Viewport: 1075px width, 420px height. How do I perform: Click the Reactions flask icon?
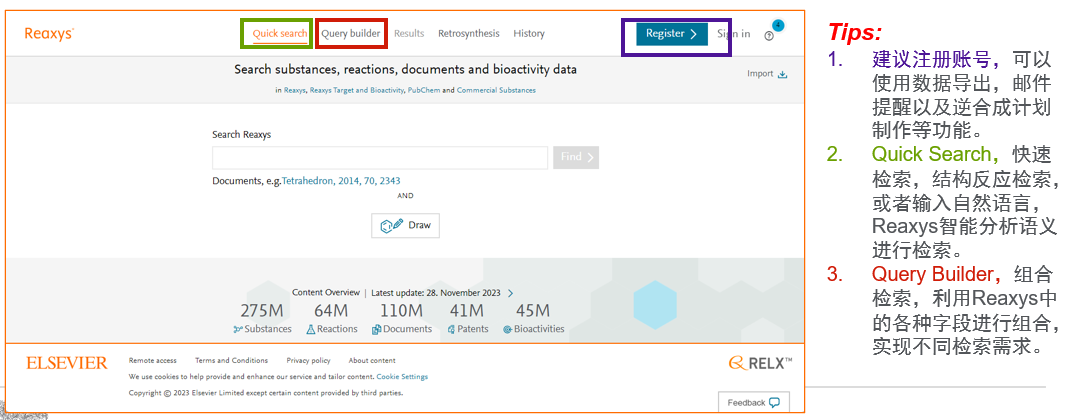(x=311, y=330)
